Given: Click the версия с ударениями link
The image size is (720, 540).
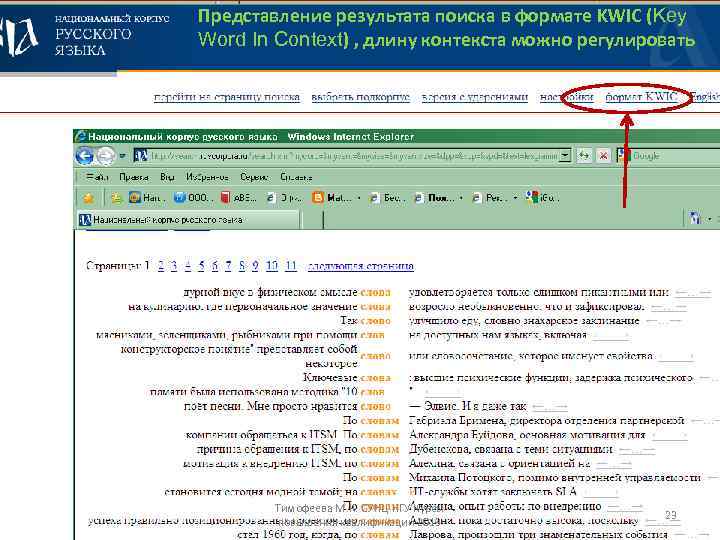Looking at the screenshot, I should [474, 97].
